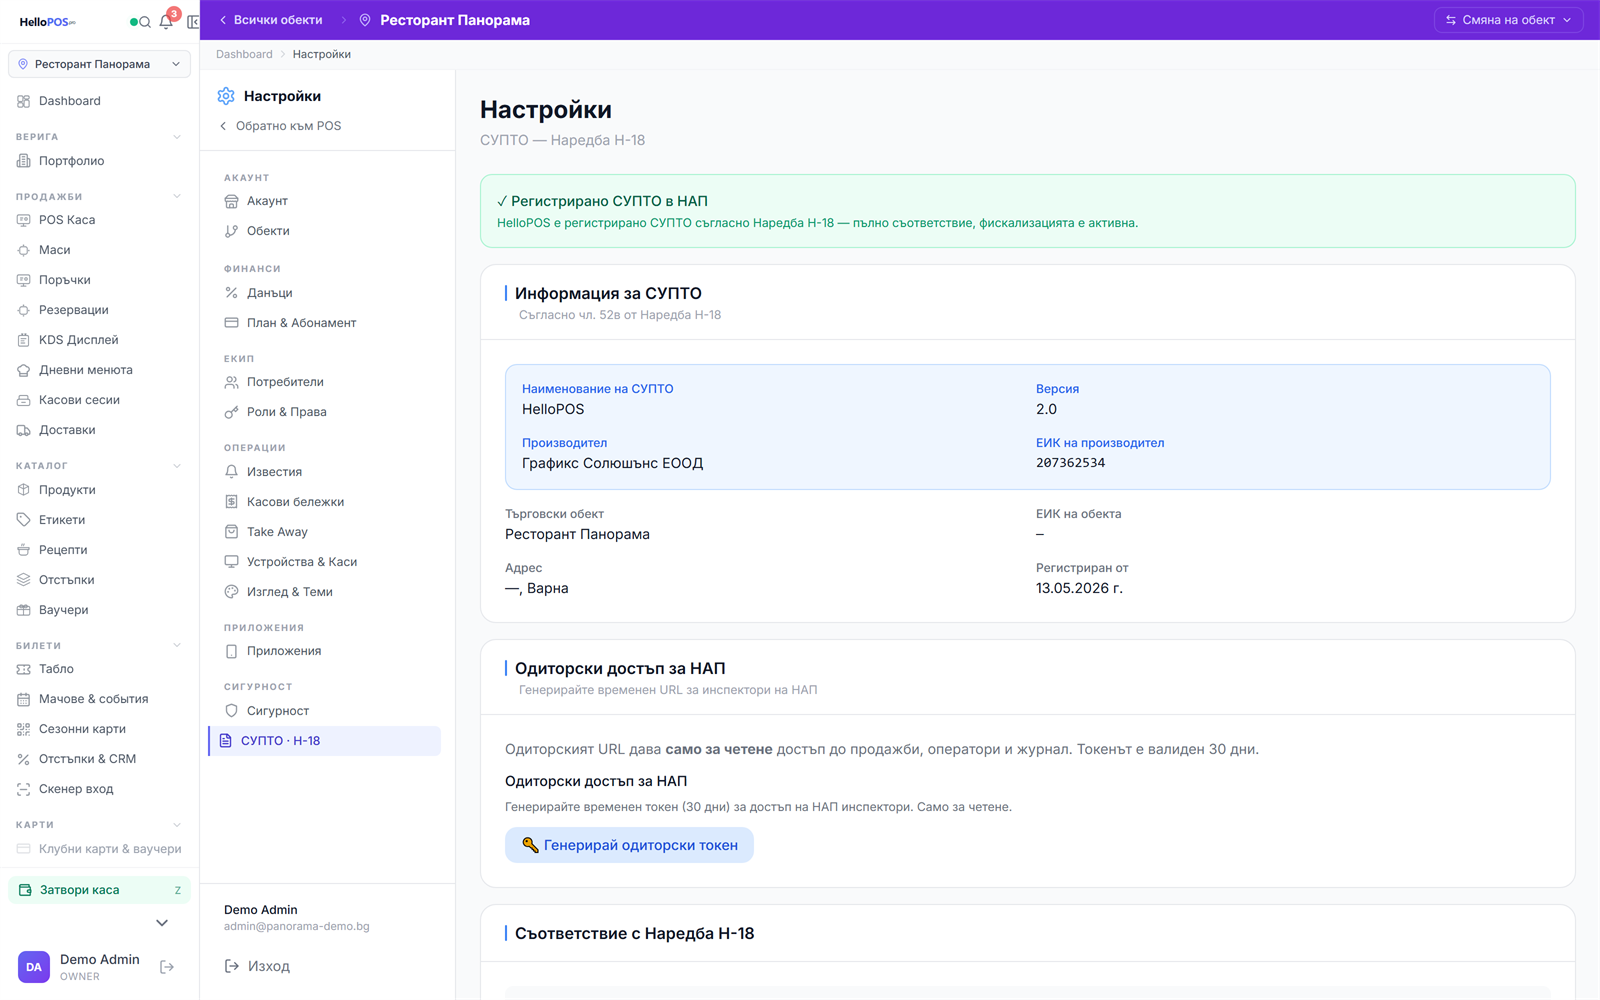Click the Продукти box icon
1600x1000 pixels.
pos(24,490)
